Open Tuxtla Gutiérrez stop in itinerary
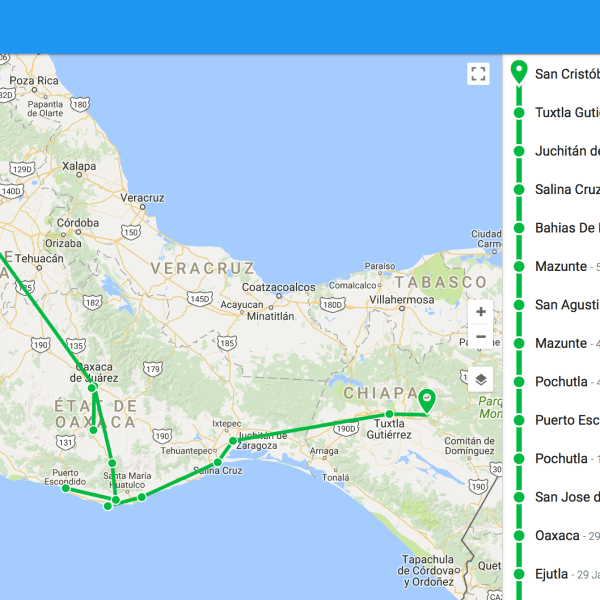 566,113
